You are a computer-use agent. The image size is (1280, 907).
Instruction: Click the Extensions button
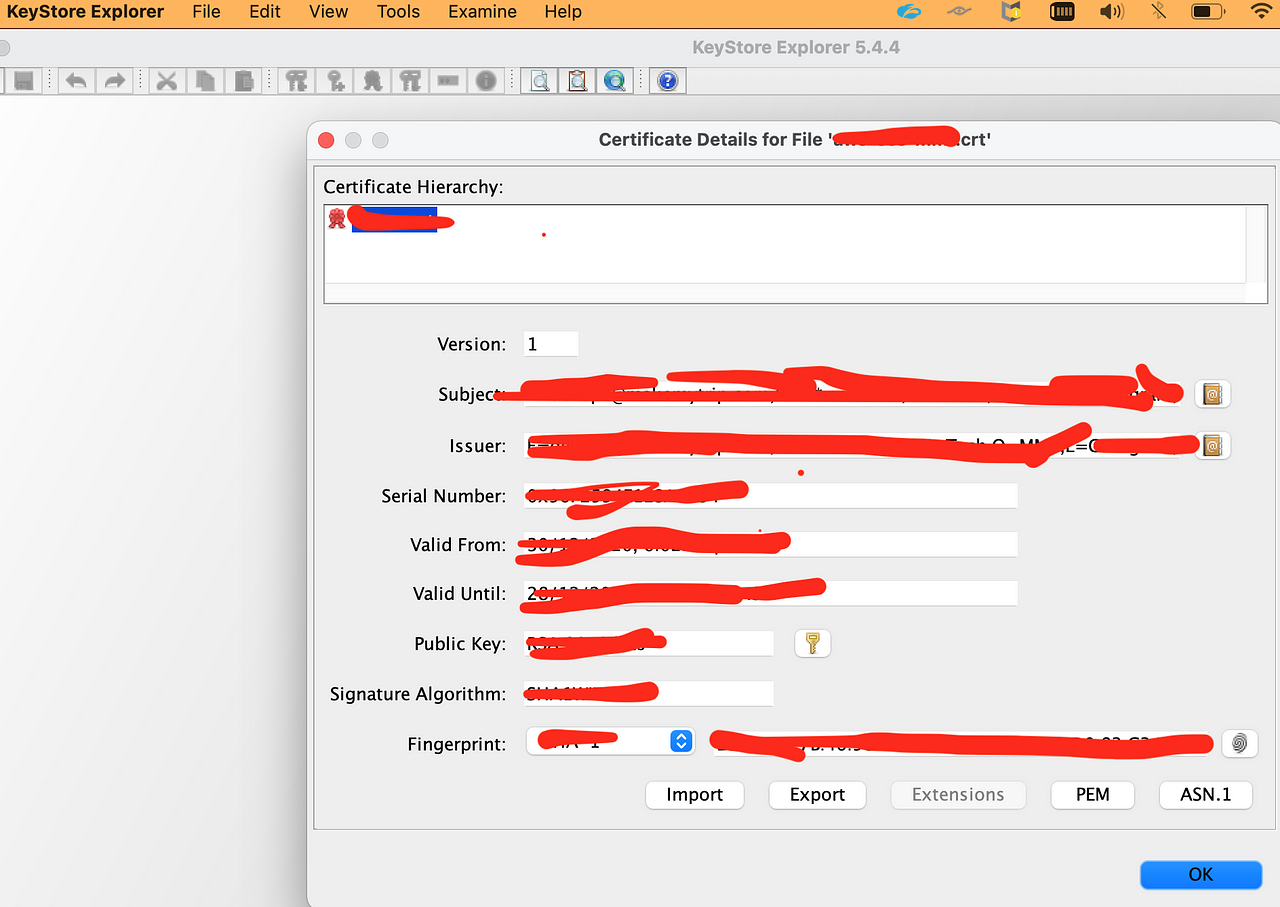[958, 794]
